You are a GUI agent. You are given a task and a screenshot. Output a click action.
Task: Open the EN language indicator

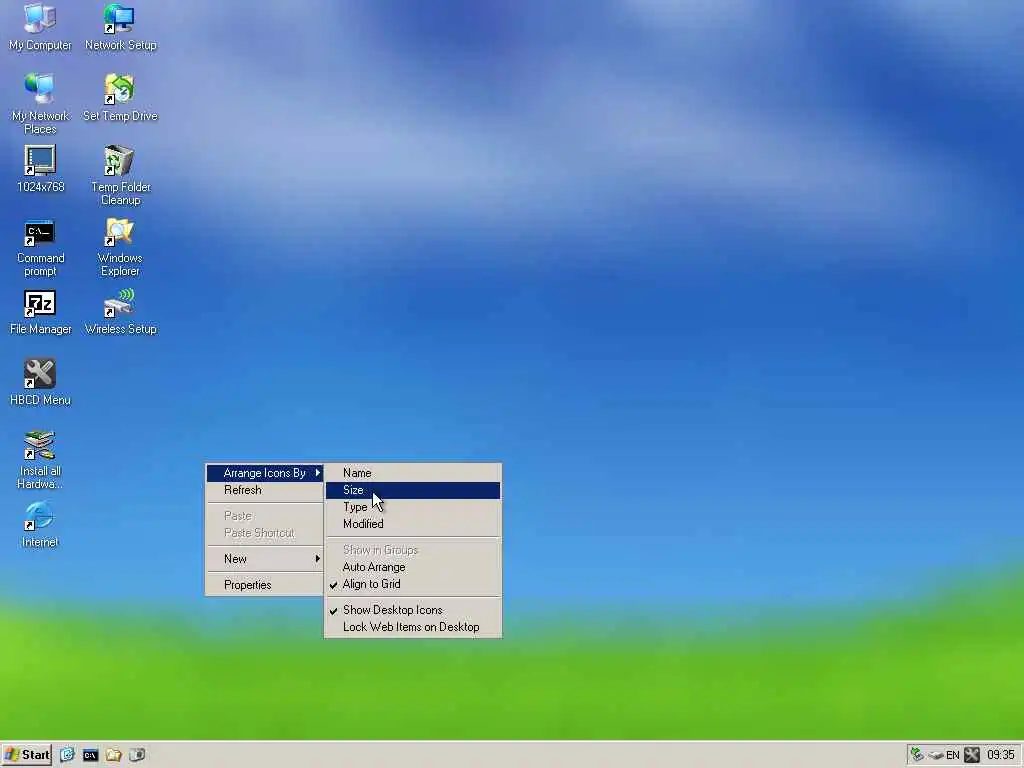[x=953, y=756]
